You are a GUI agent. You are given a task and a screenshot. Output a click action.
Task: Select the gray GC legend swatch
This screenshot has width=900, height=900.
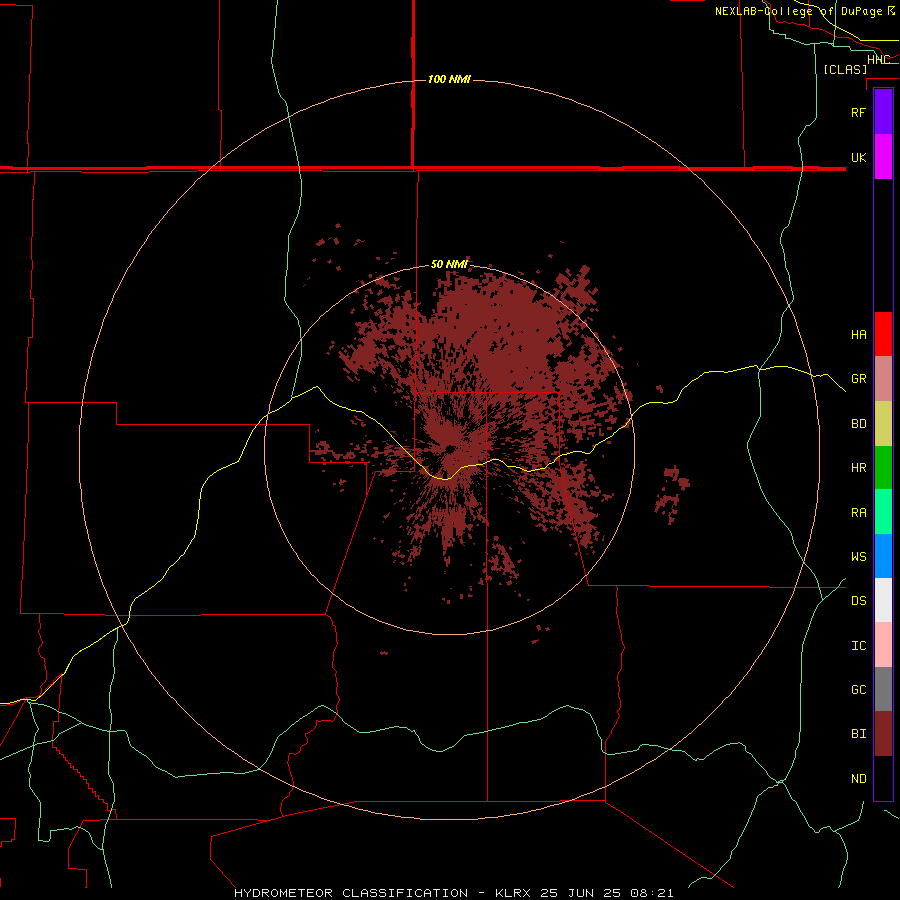(x=883, y=689)
